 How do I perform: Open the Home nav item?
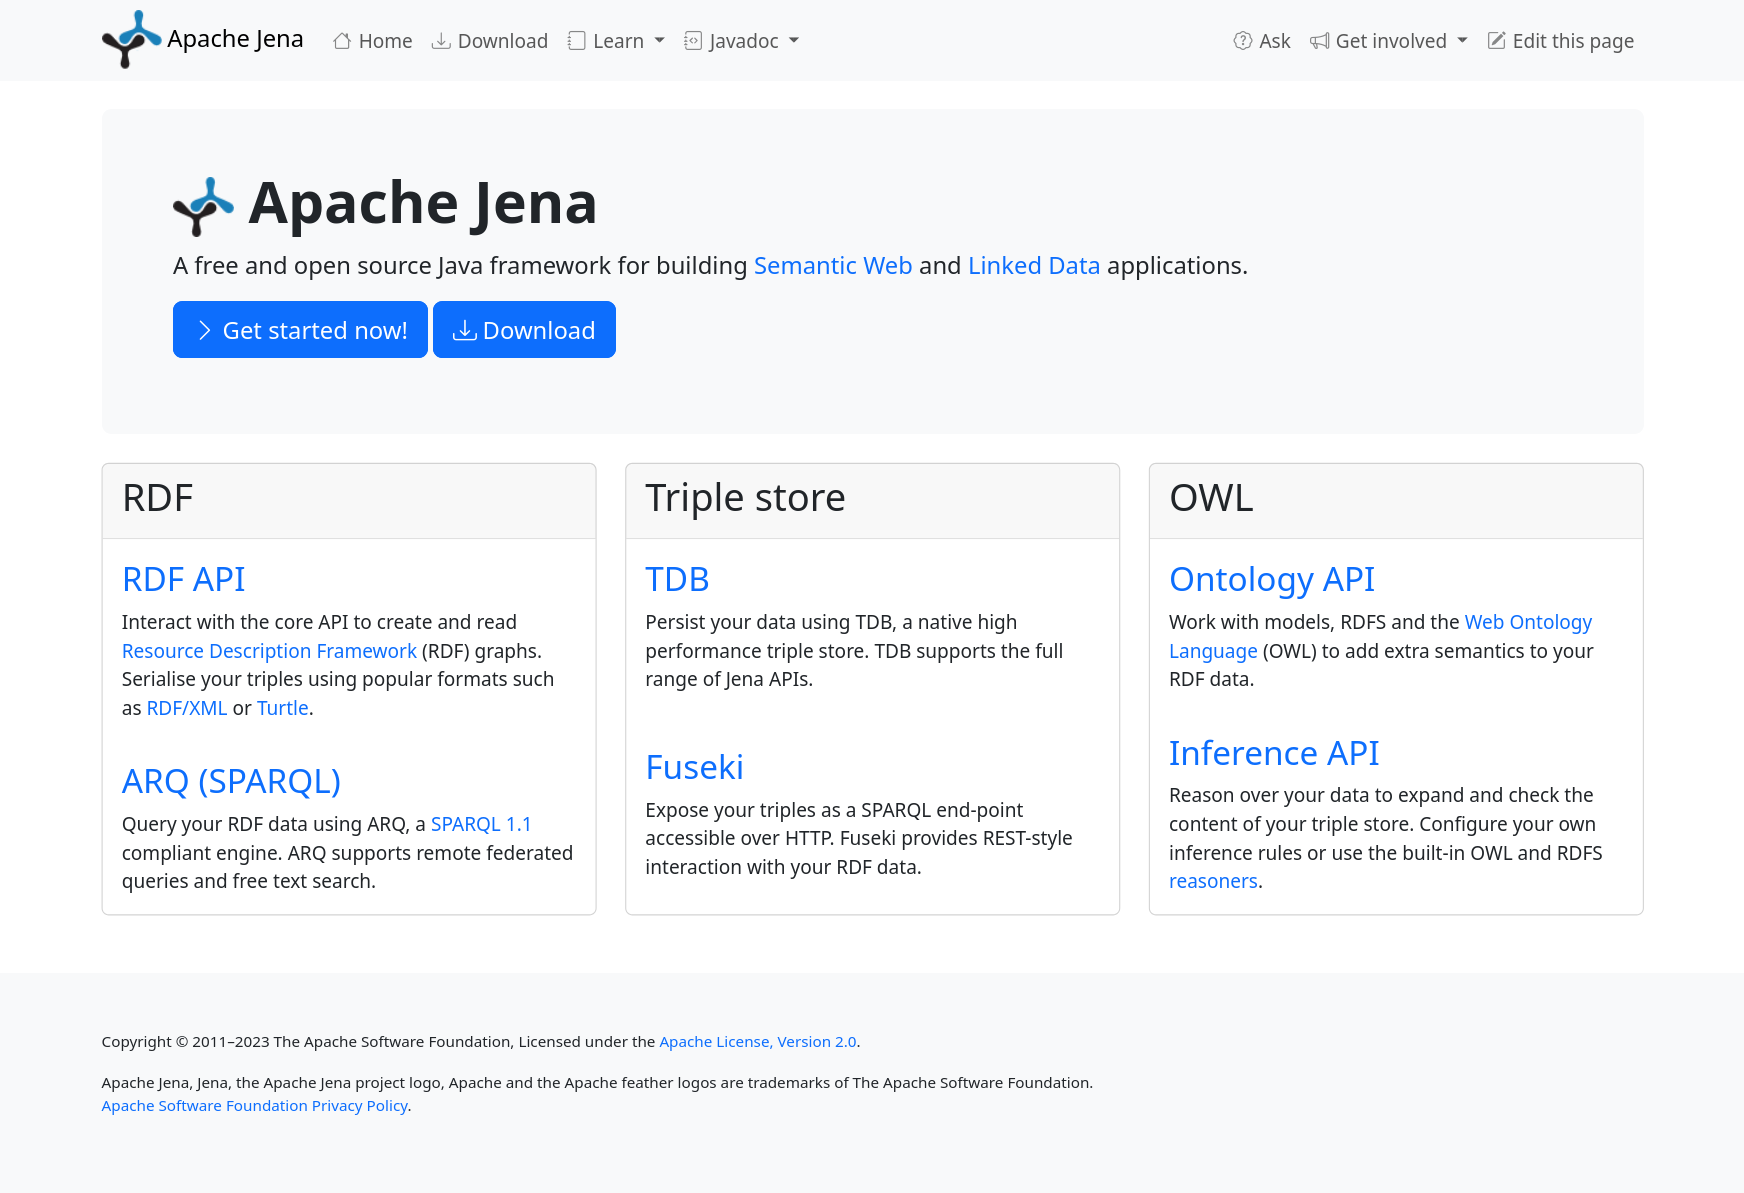pos(373,41)
